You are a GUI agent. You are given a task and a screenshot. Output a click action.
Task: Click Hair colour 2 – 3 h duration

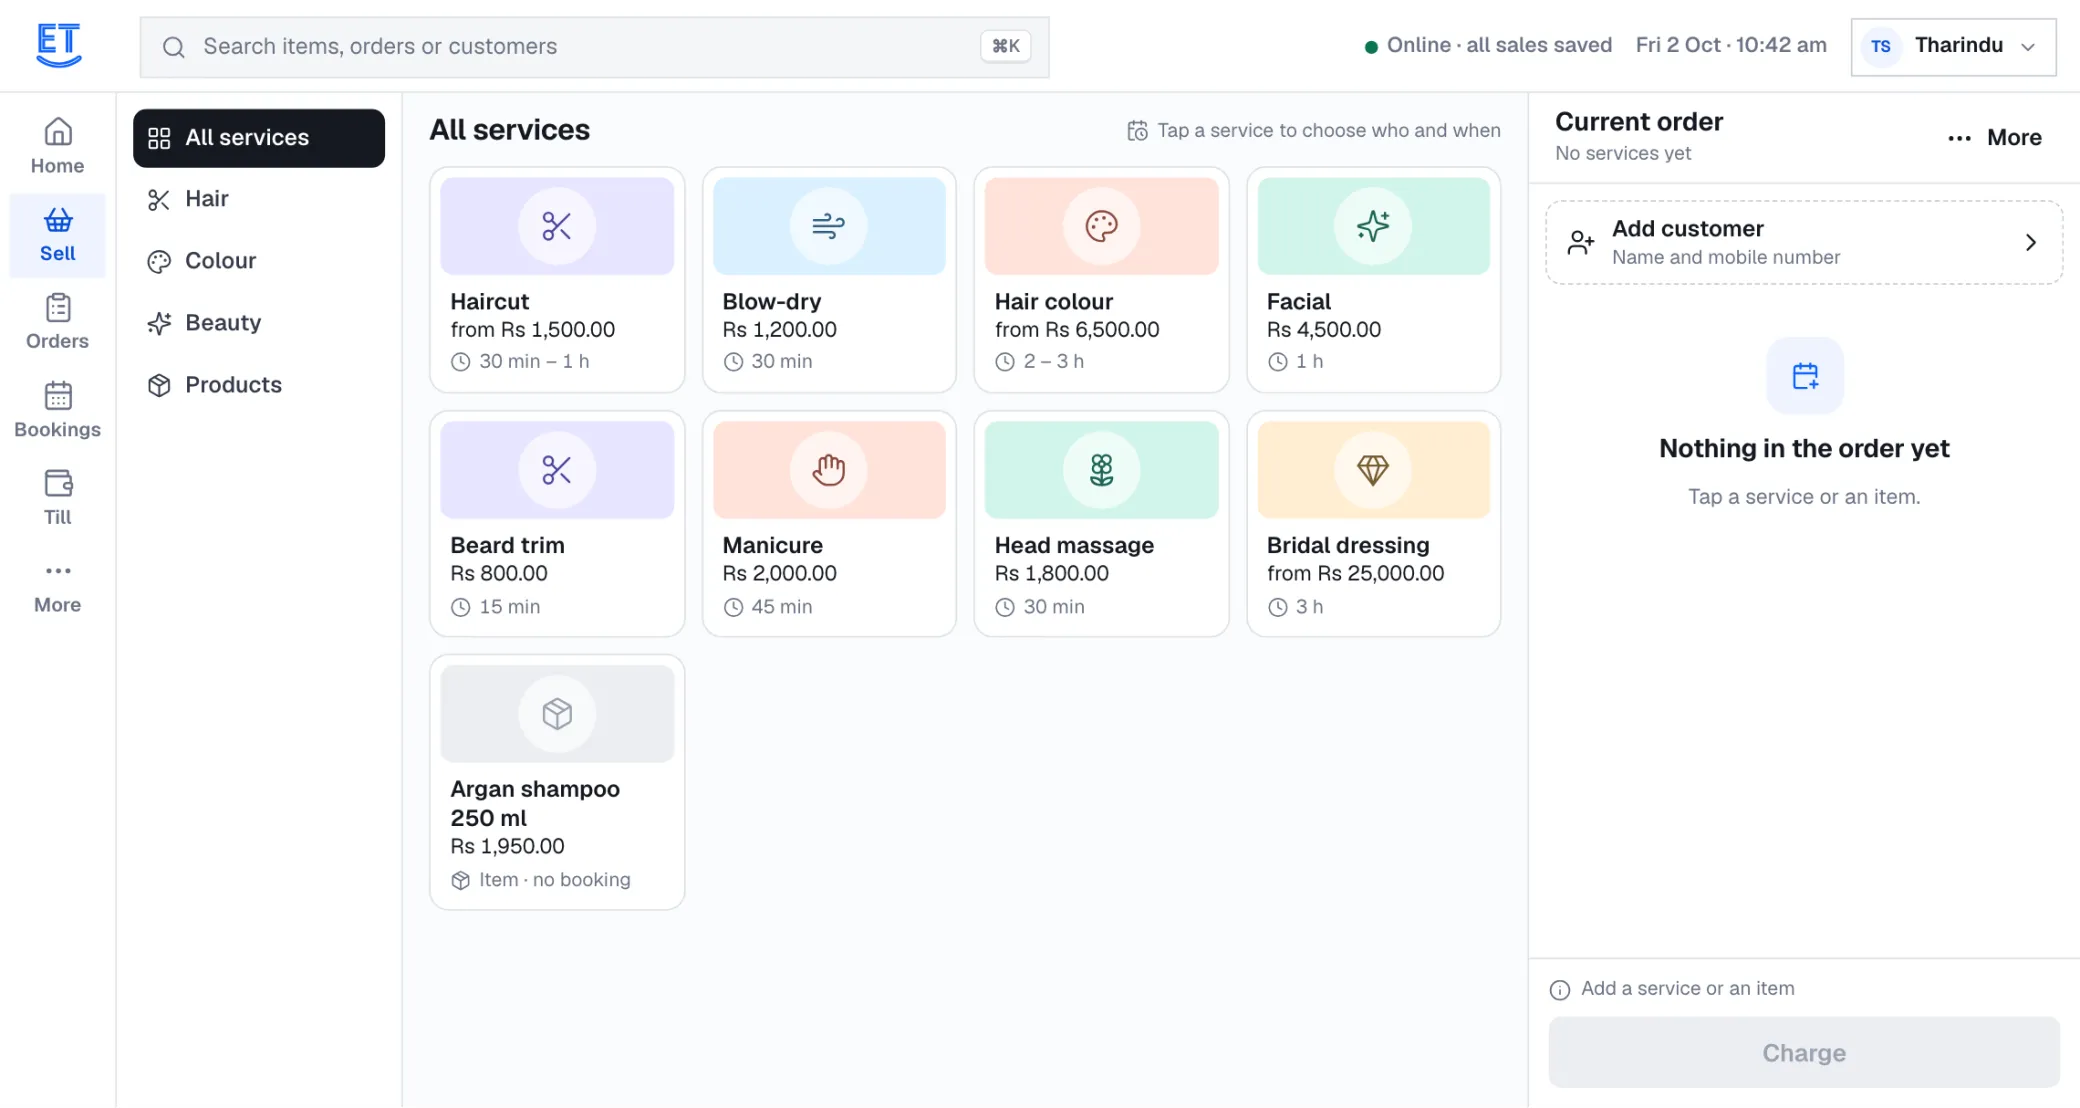click(1040, 362)
